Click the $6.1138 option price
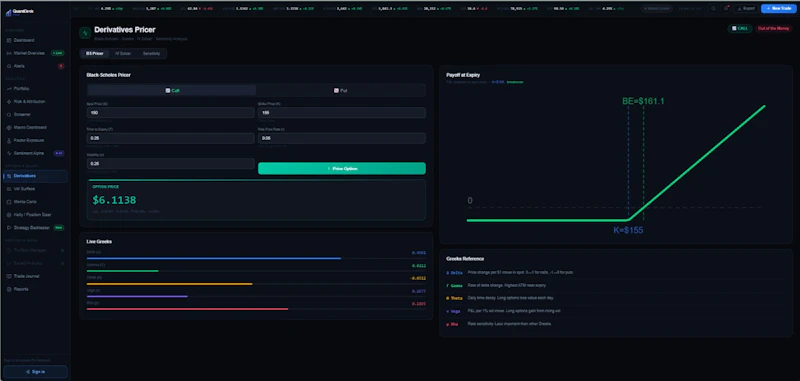 click(114, 200)
